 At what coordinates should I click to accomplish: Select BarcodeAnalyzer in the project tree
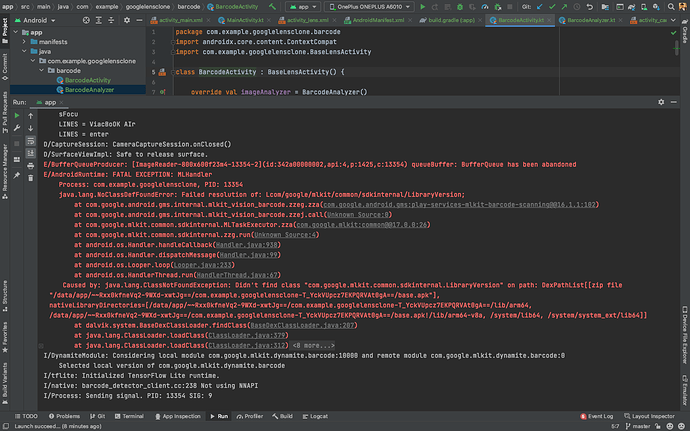tap(87, 91)
